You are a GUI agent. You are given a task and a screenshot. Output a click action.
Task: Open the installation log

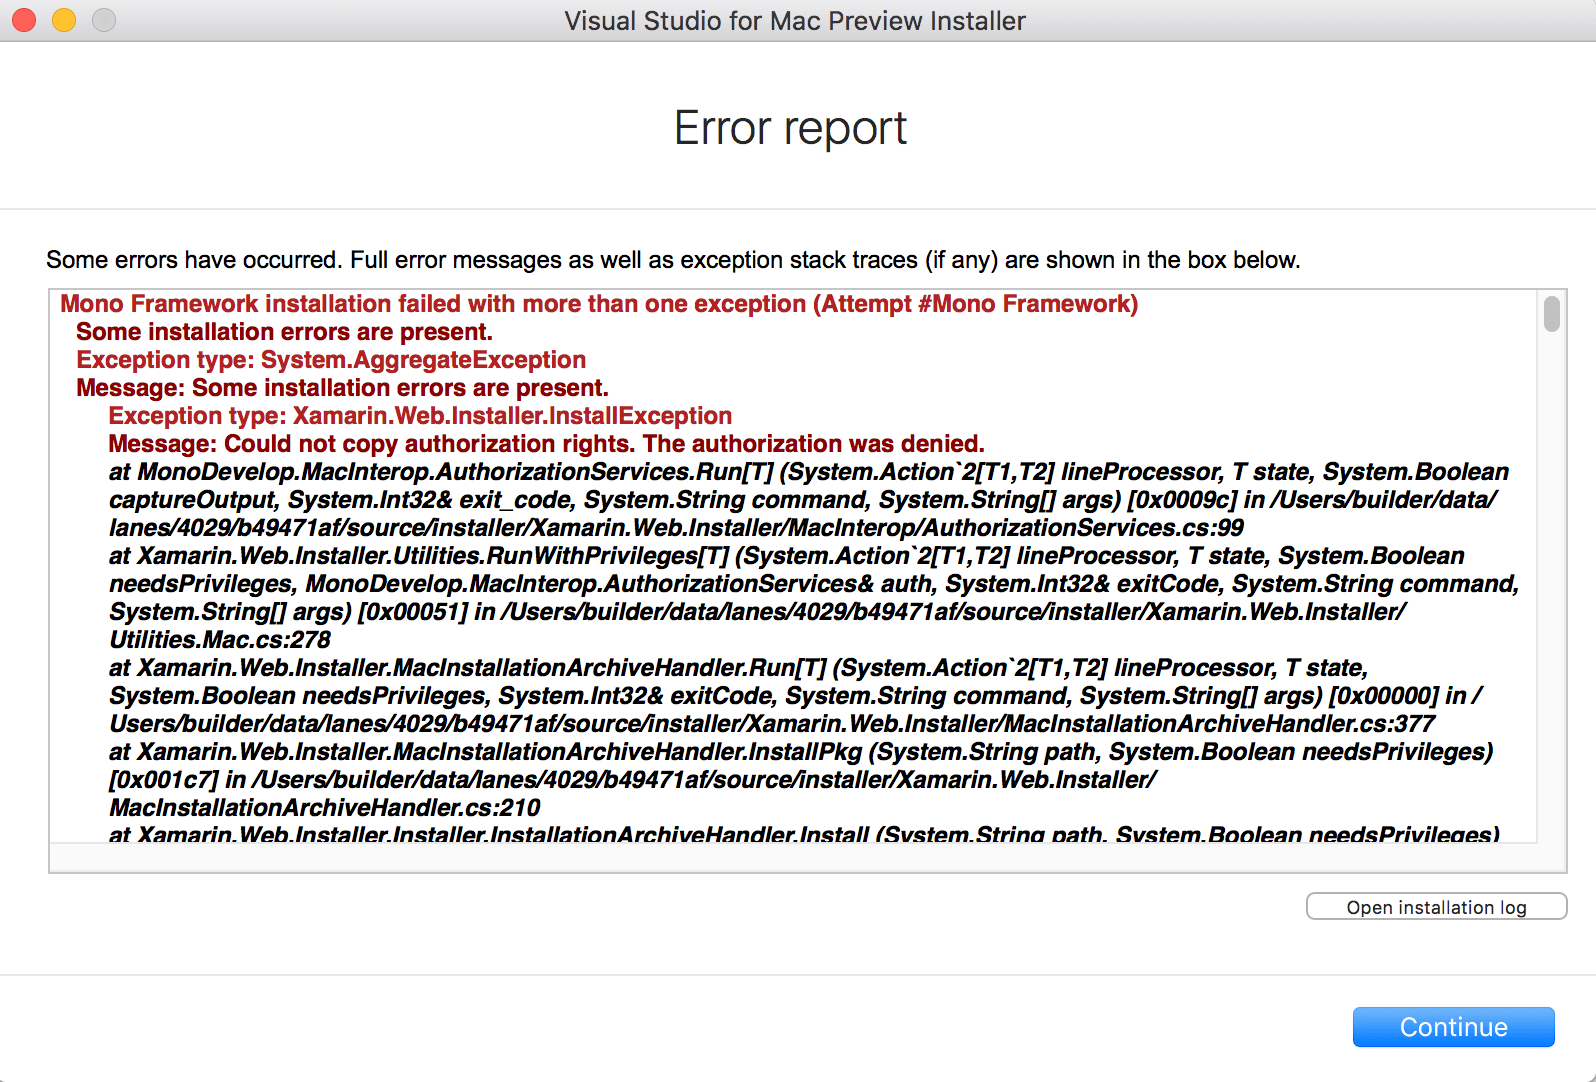[x=1436, y=907]
